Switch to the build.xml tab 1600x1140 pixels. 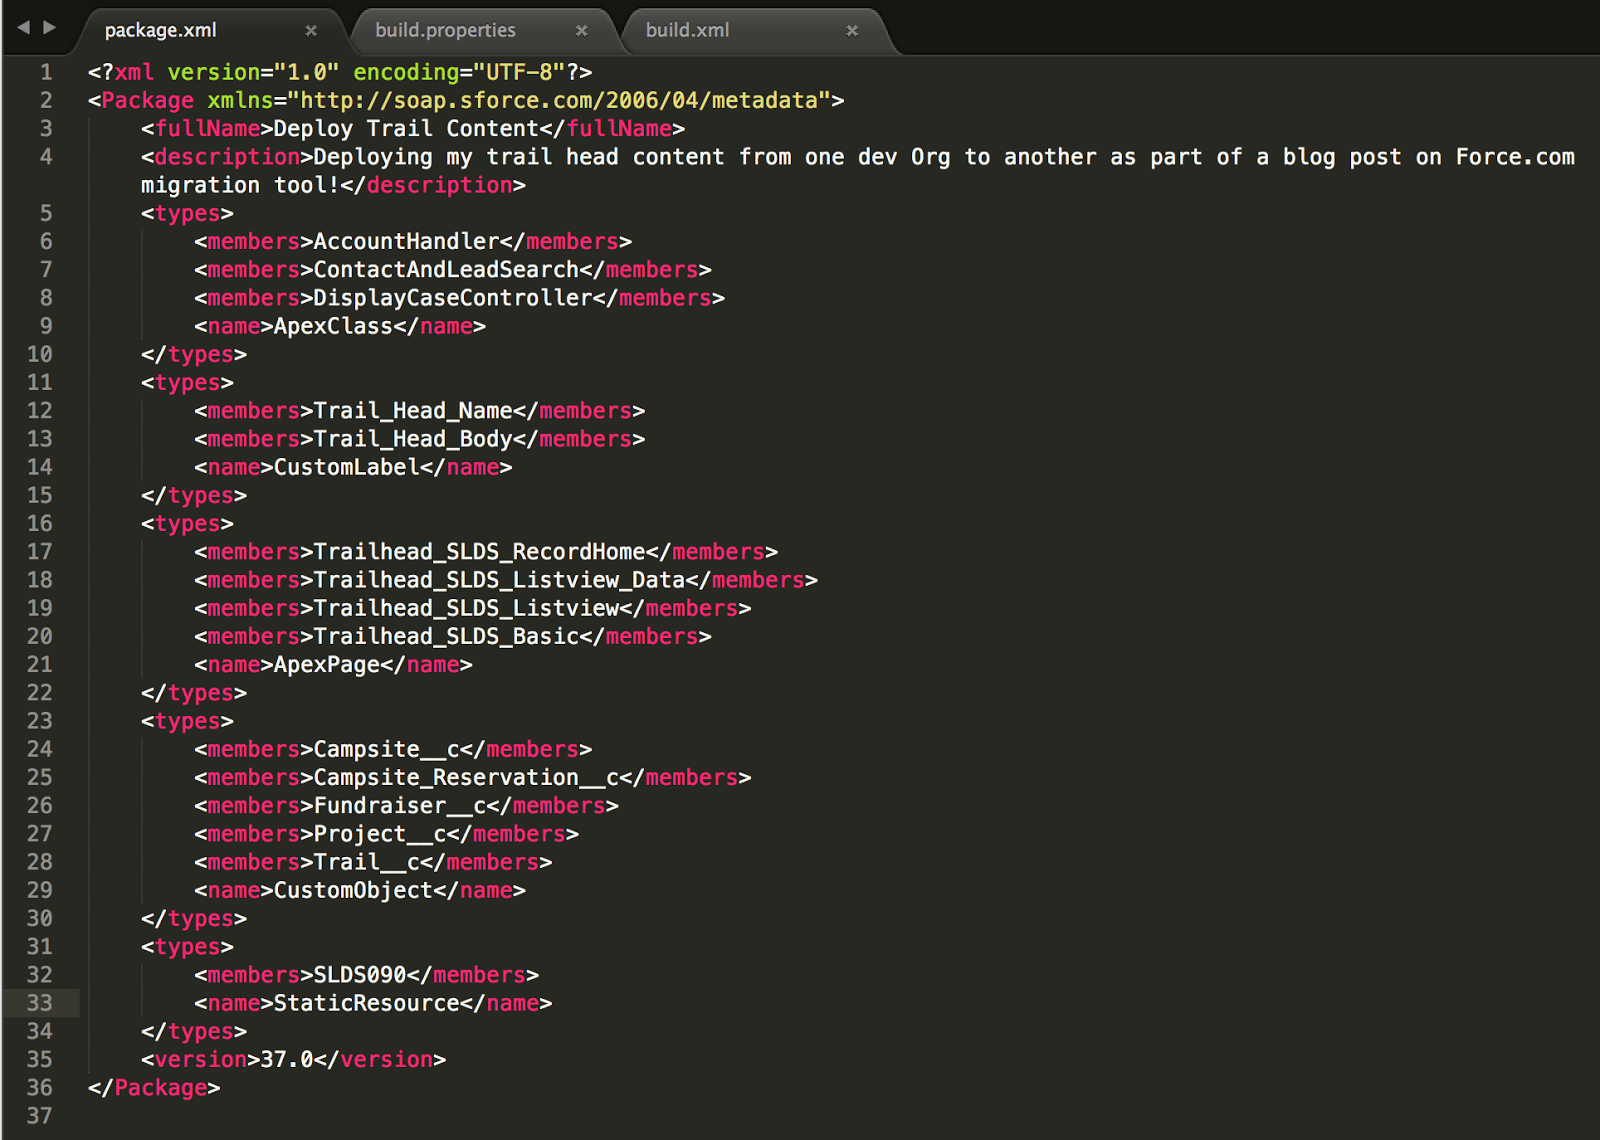pyautogui.click(x=690, y=30)
